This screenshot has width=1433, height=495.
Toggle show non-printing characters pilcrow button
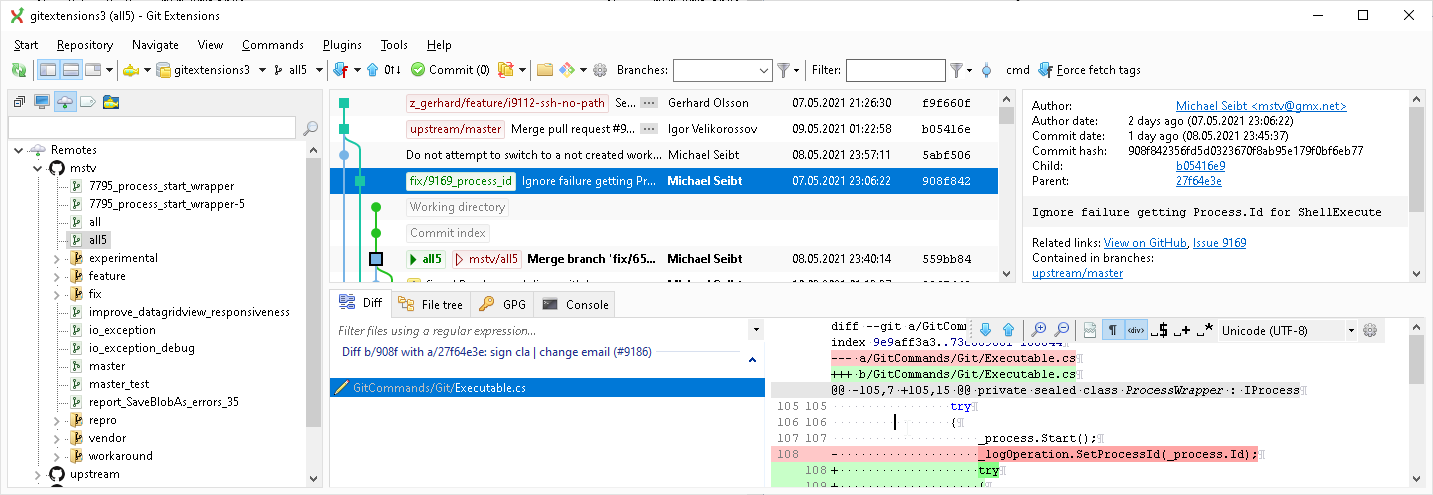pos(1112,330)
